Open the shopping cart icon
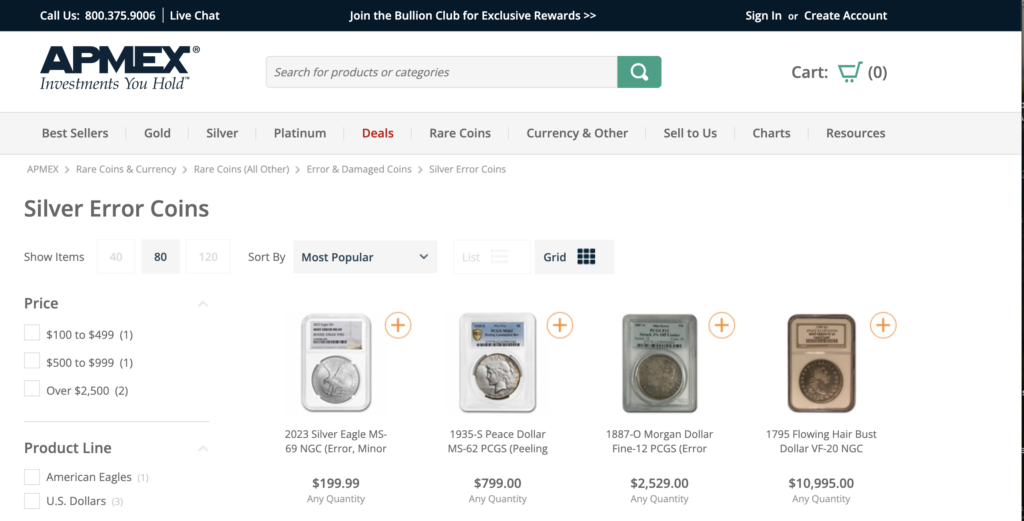Screen dimensions: 1024x521 pyautogui.click(x=850, y=72)
